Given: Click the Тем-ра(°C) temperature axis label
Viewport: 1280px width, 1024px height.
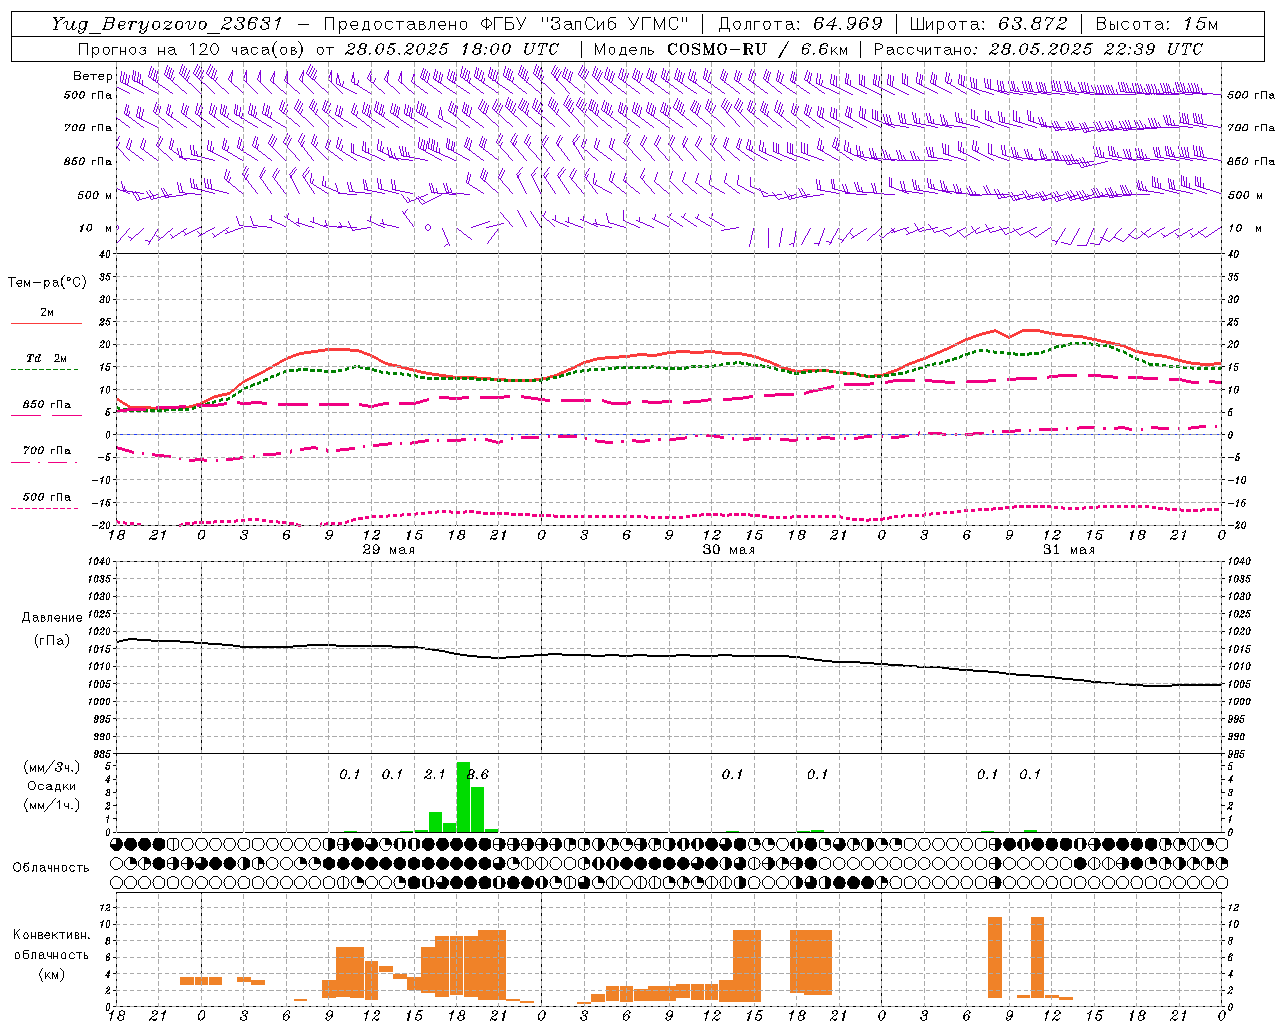Looking at the screenshot, I should click(47, 283).
